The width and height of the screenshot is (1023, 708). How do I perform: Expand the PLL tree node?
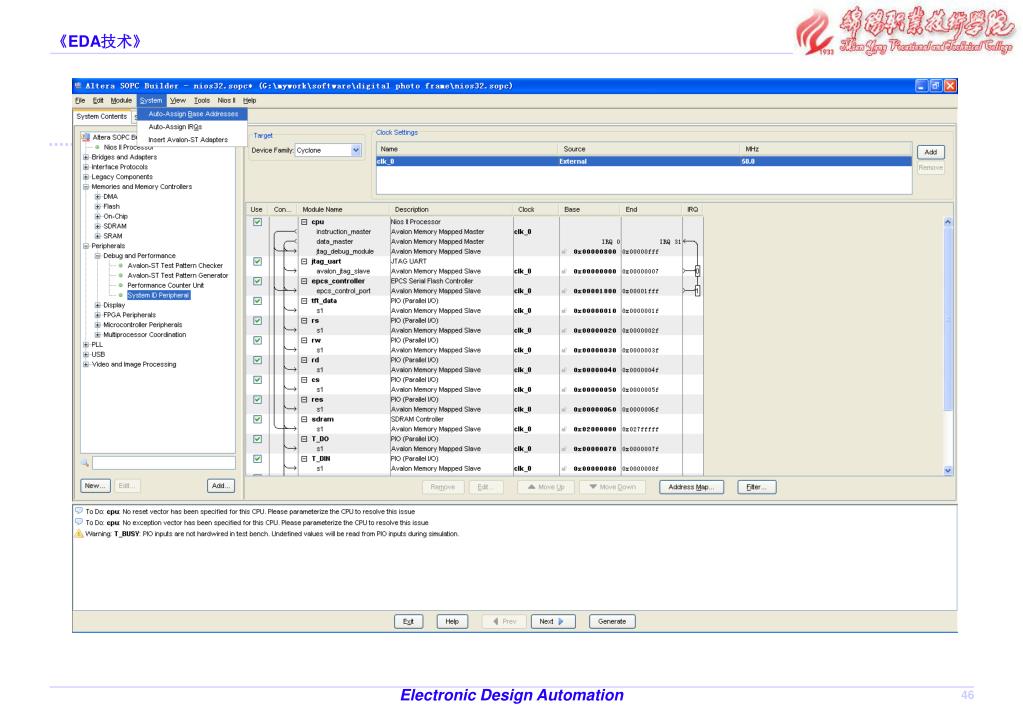[85, 345]
